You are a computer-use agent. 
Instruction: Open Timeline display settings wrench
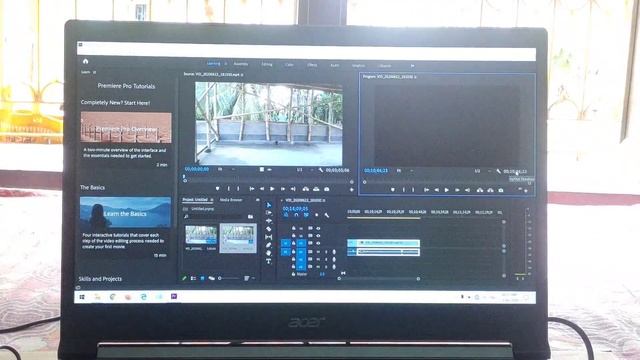pyautogui.click(x=327, y=215)
